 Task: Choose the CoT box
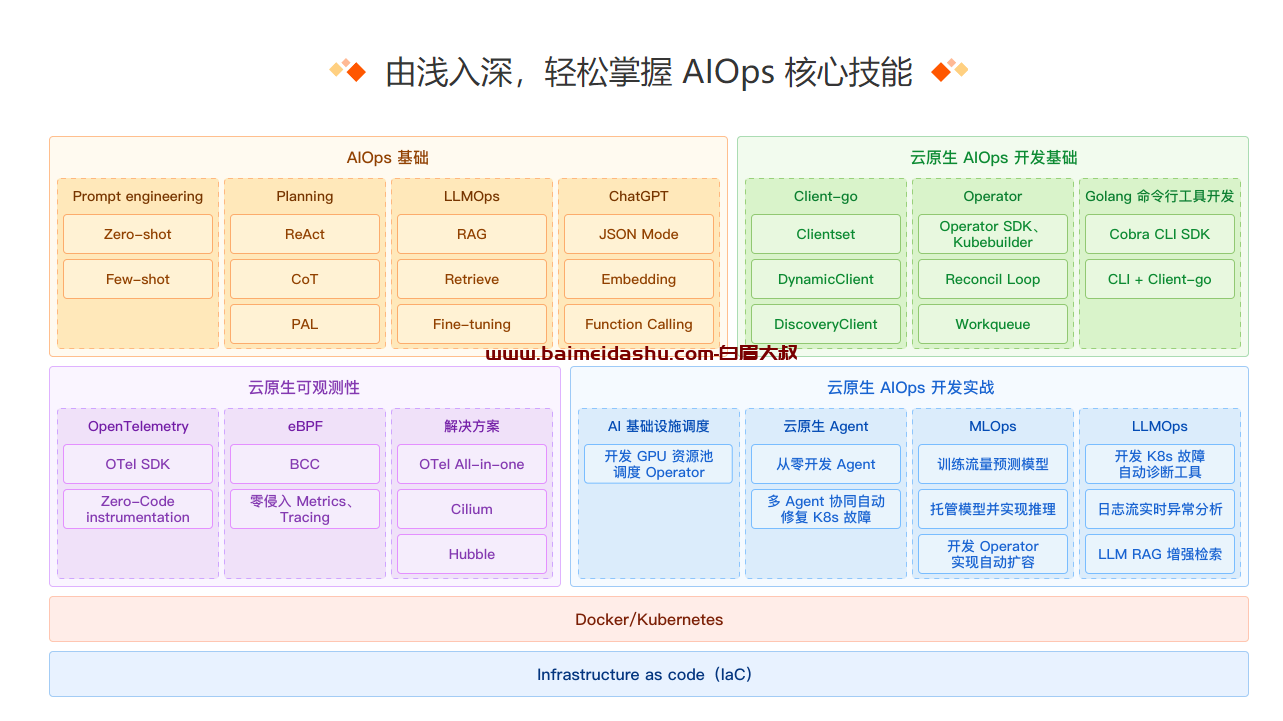[x=305, y=279]
